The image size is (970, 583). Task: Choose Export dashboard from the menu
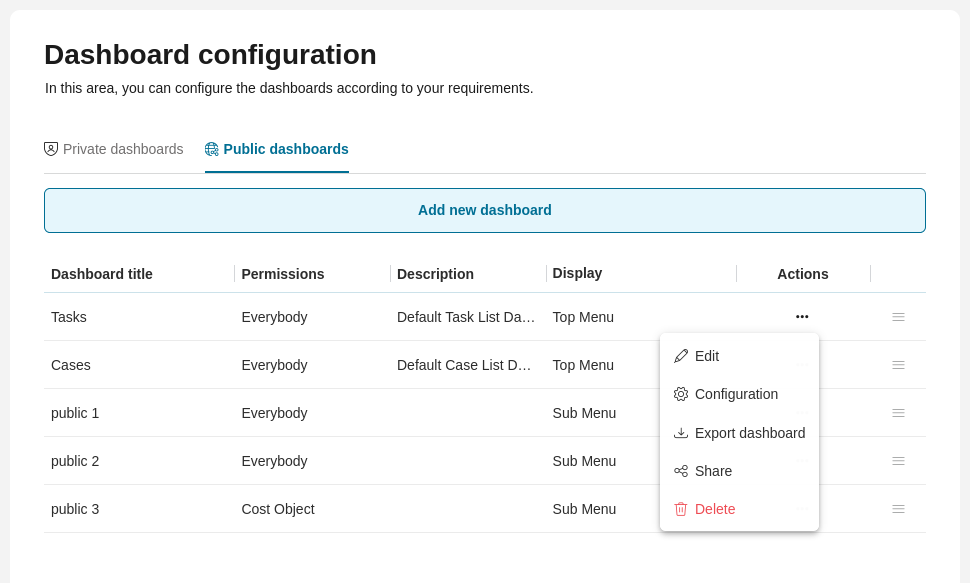[750, 432]
